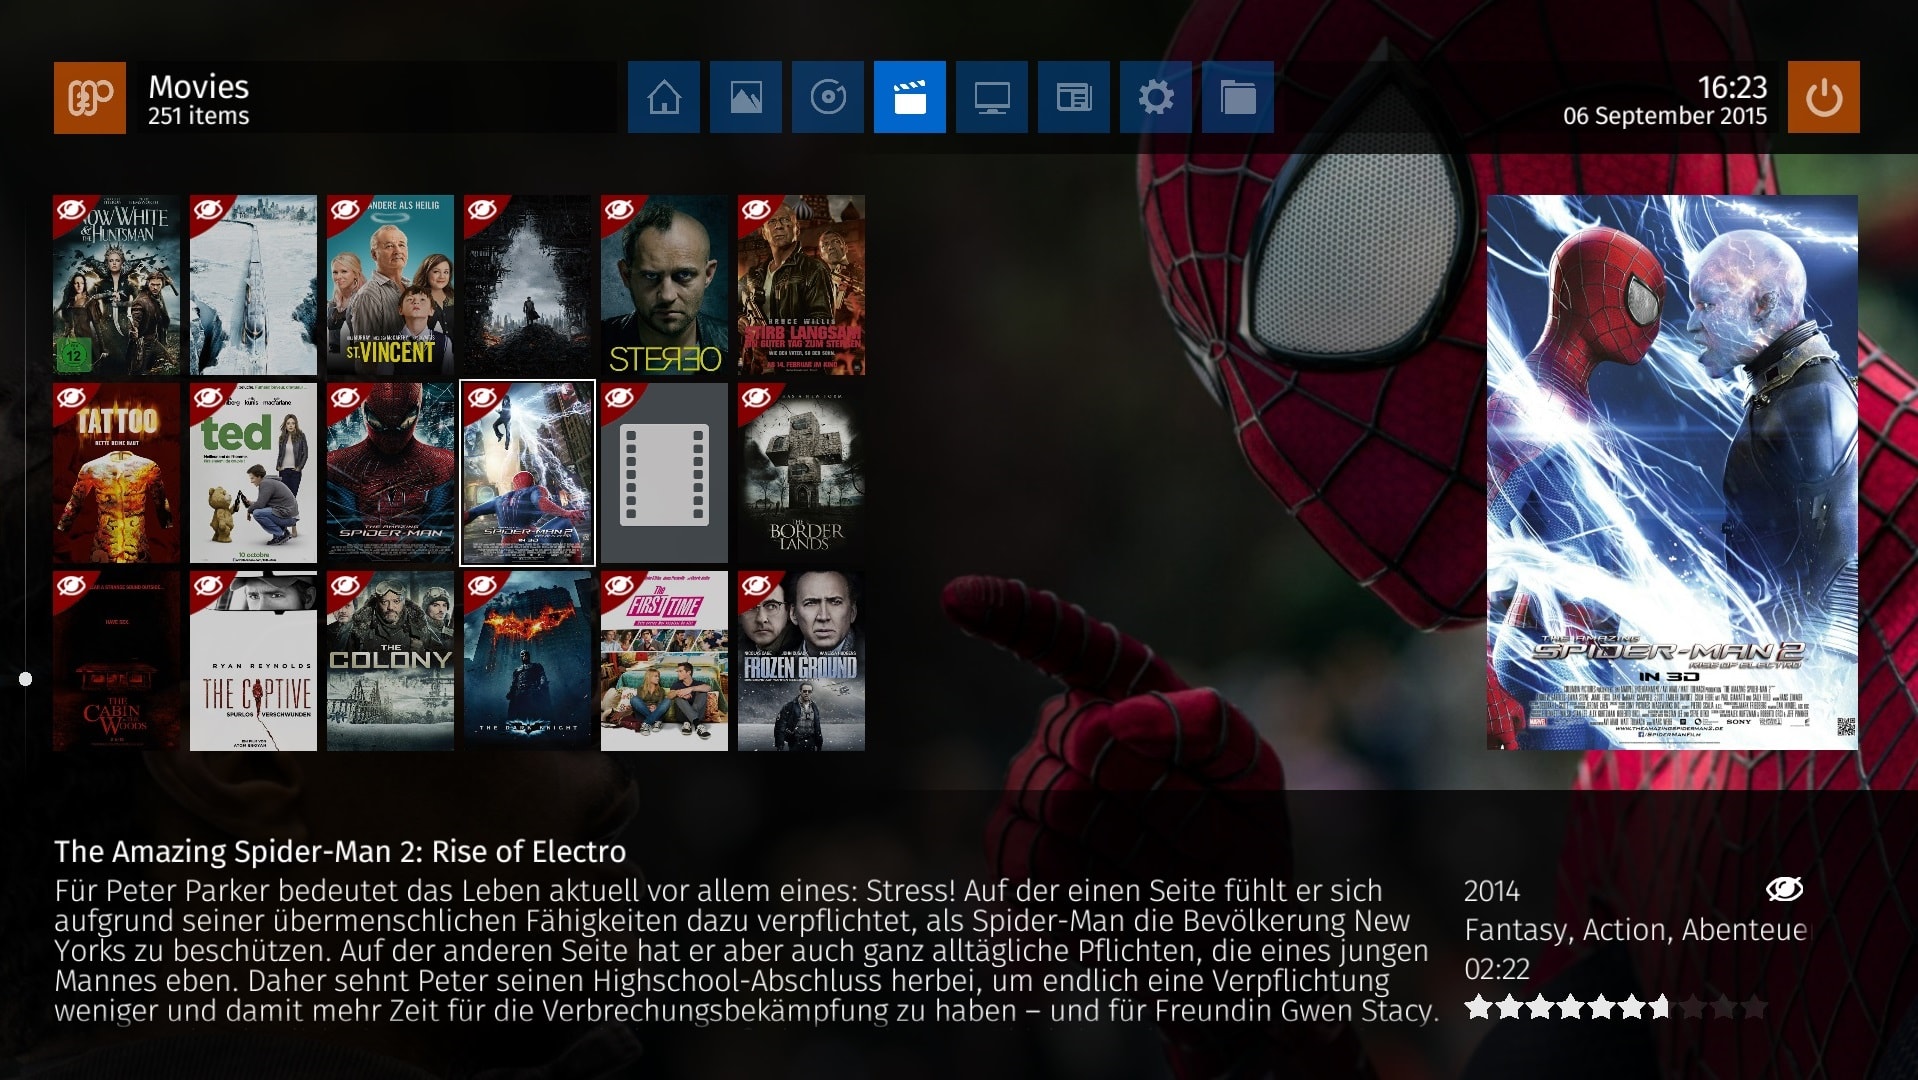Toggle watched eye on Frozen Ground poster
The width and height of the screenshot is (1918, 1080).
(x=756, y=586)
